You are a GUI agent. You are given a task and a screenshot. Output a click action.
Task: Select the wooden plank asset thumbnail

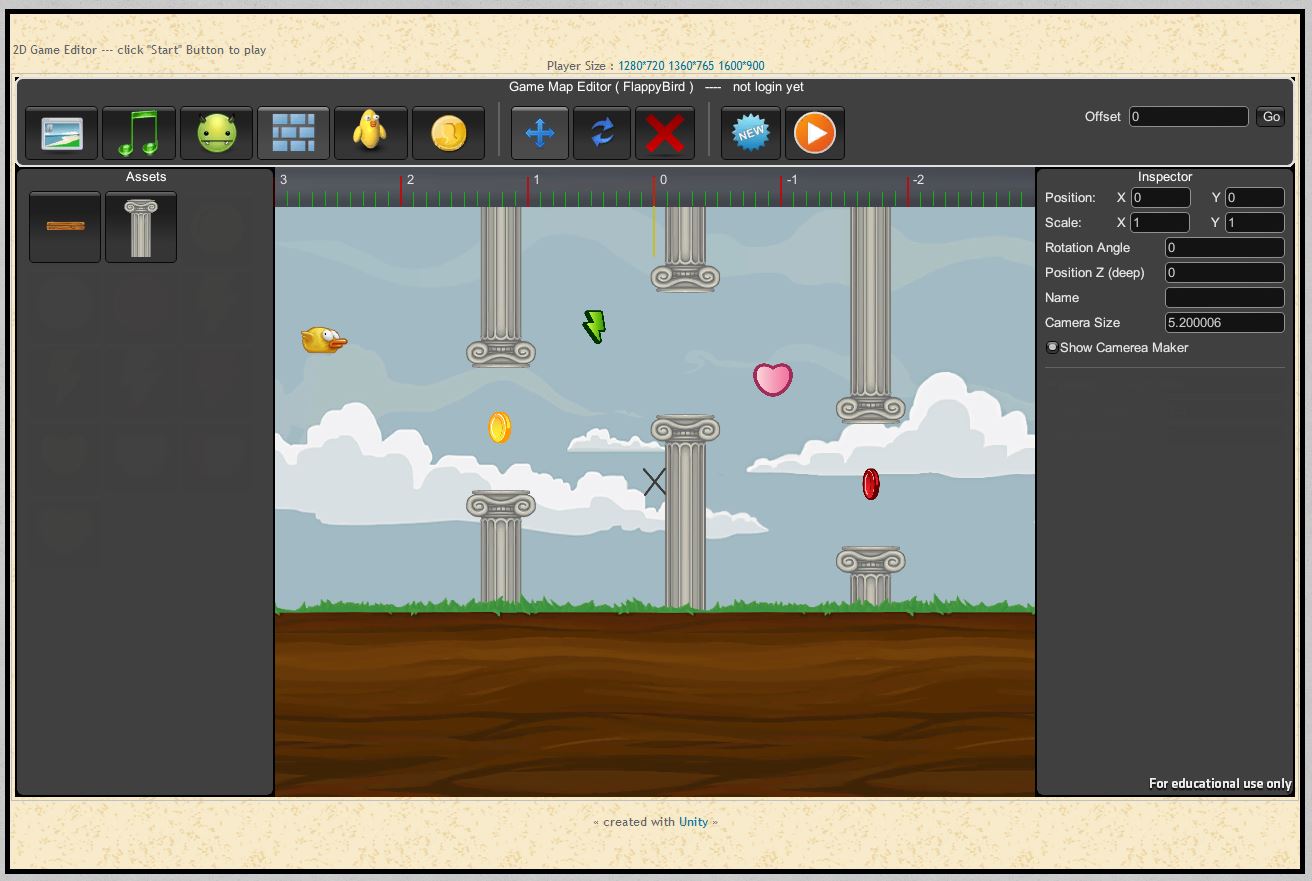[65, 227]
